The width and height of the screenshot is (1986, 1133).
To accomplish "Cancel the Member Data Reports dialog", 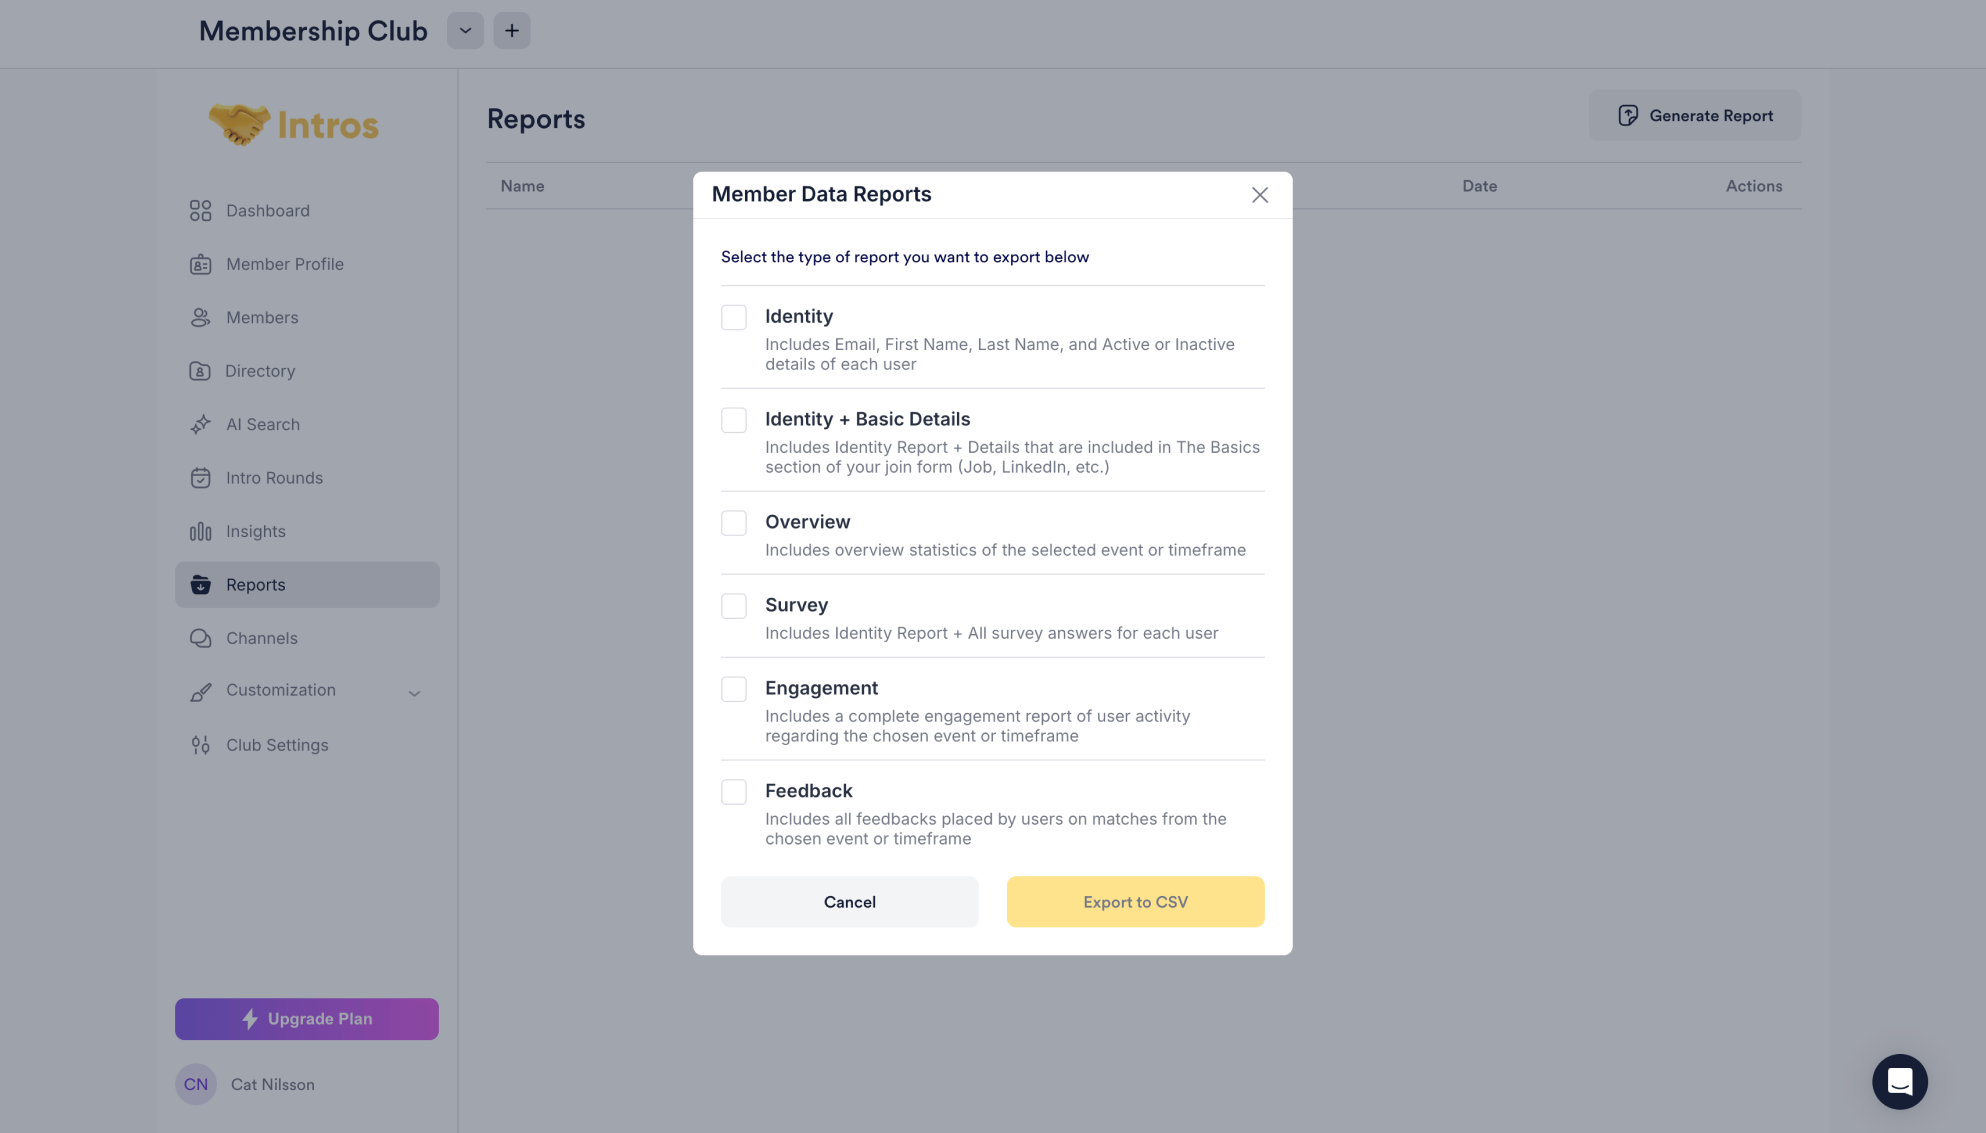I will (850, 902).
